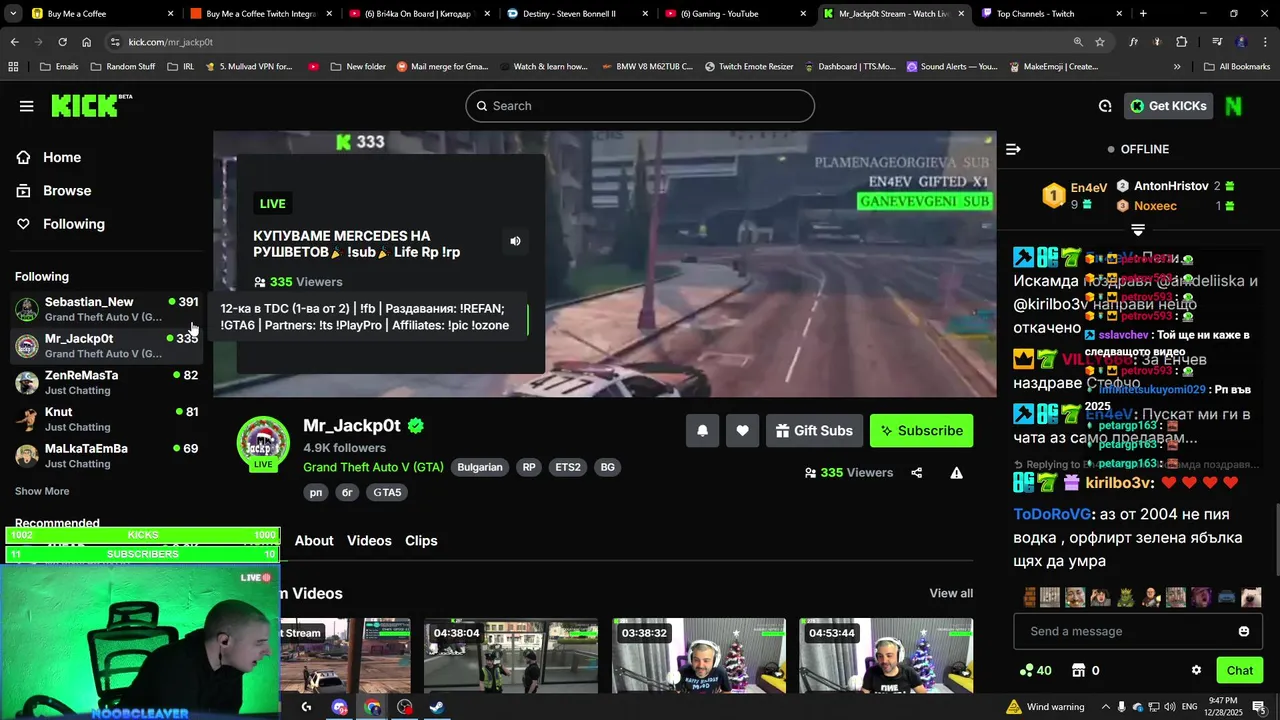Show hidden system tray icons
Screen dimensions: 1280x720
point(1106,707)
